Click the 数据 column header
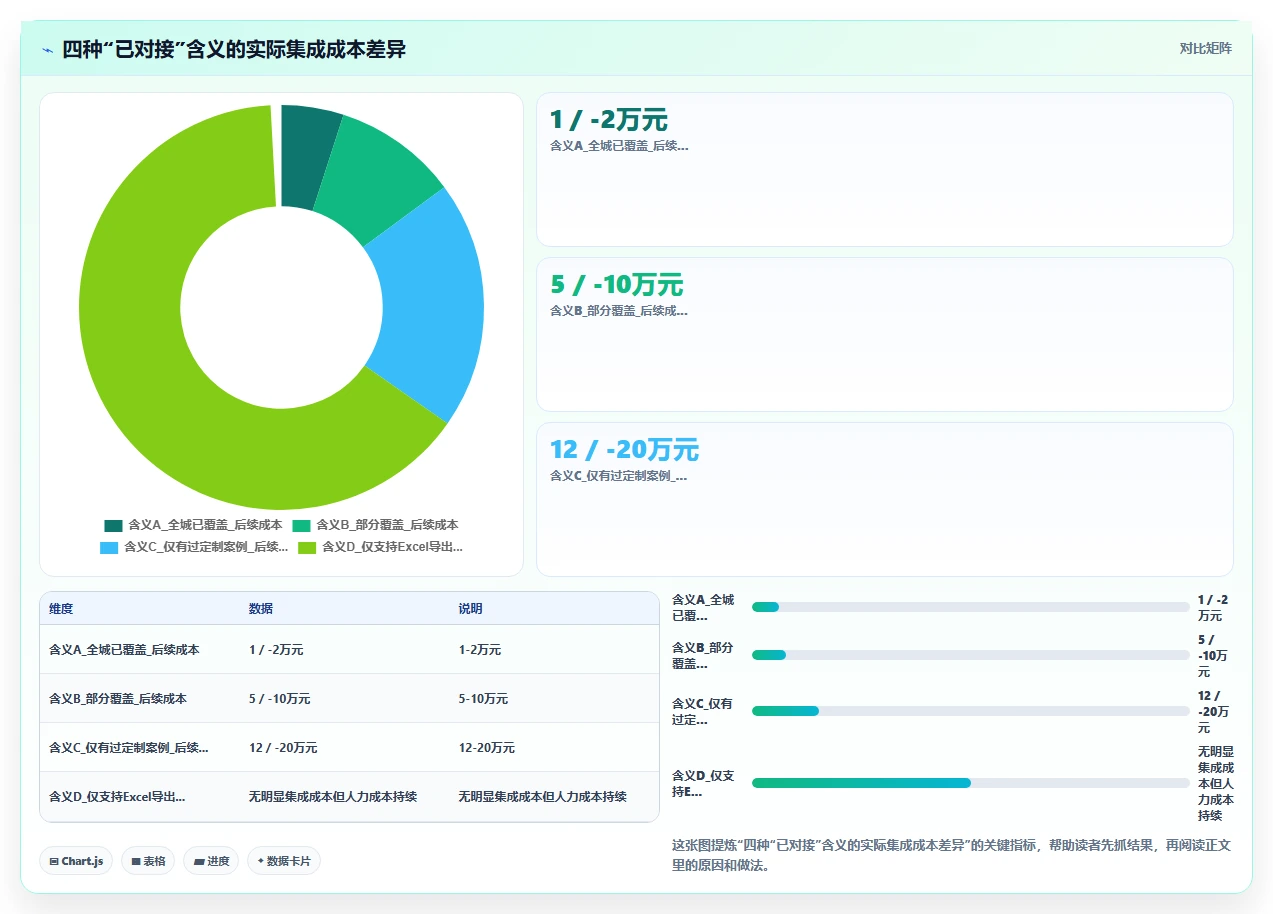1273x914 pixels. coord(261,609)
